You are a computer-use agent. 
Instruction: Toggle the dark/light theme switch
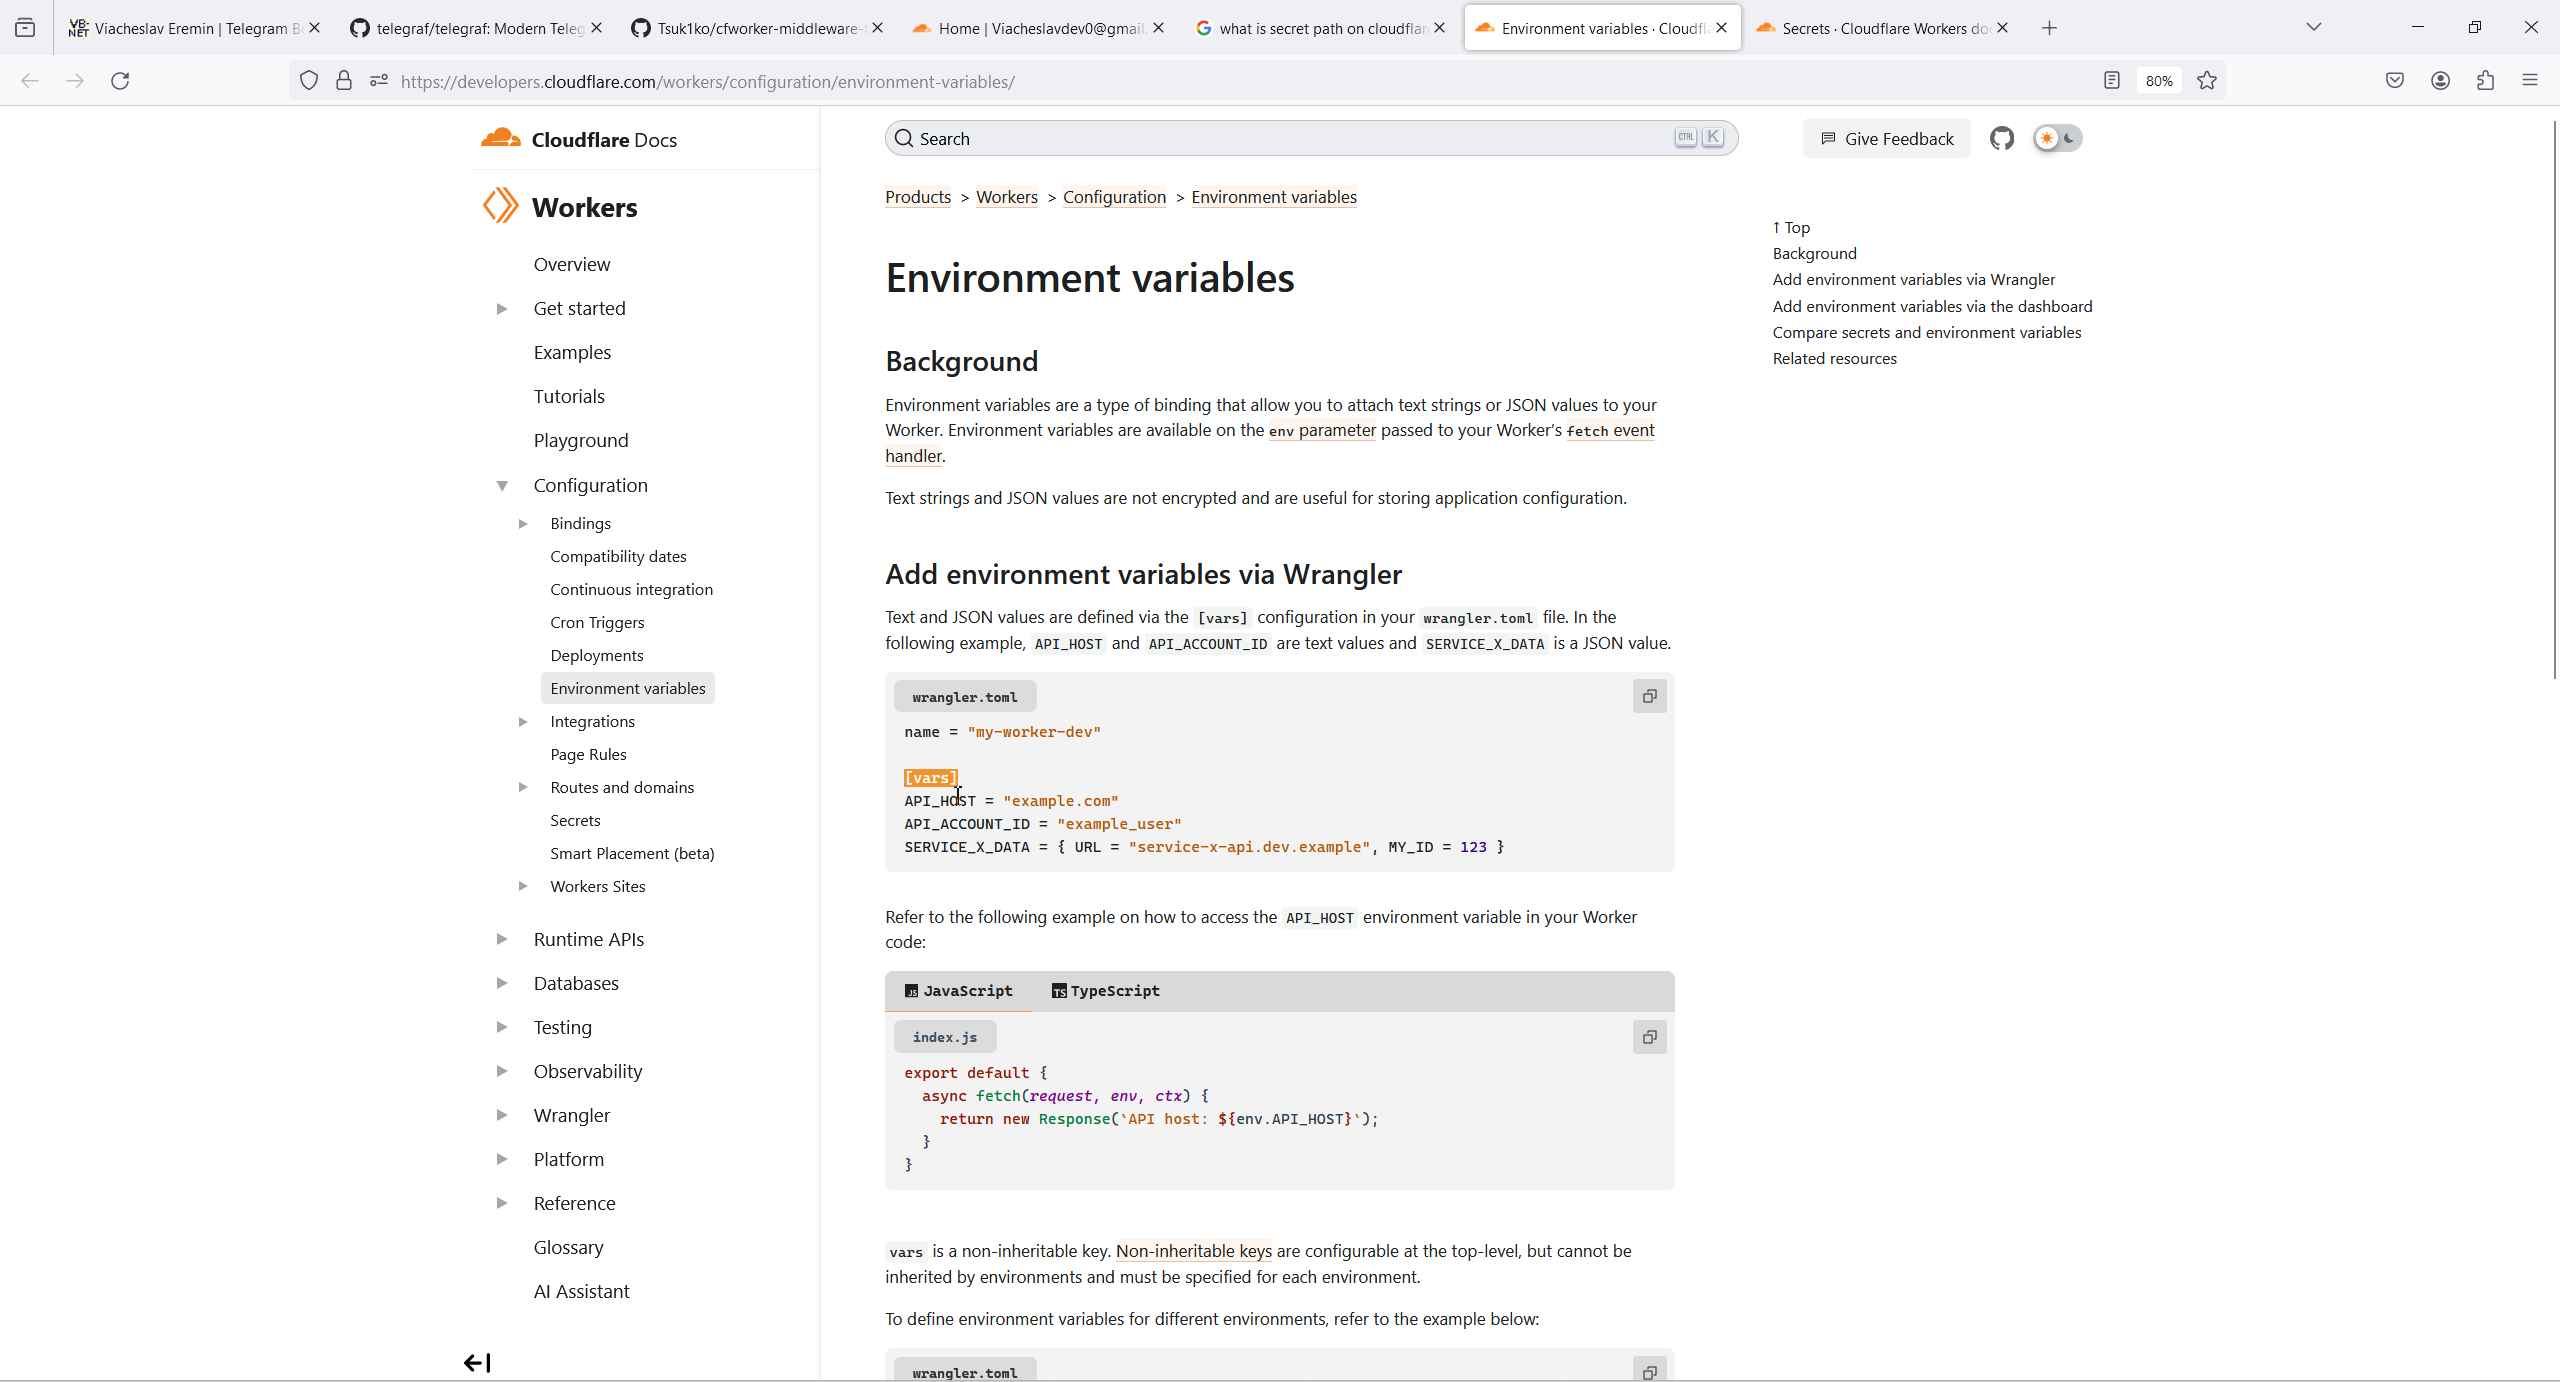click(x=2057, y=139)
